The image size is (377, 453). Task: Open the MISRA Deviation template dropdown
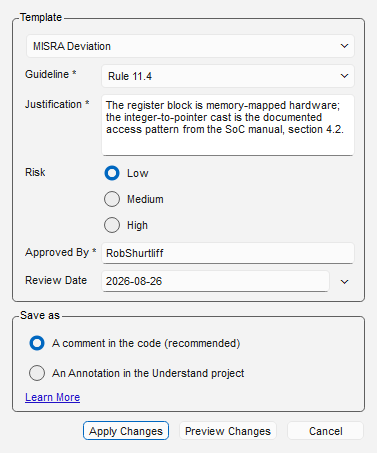[x=190, y=46]
